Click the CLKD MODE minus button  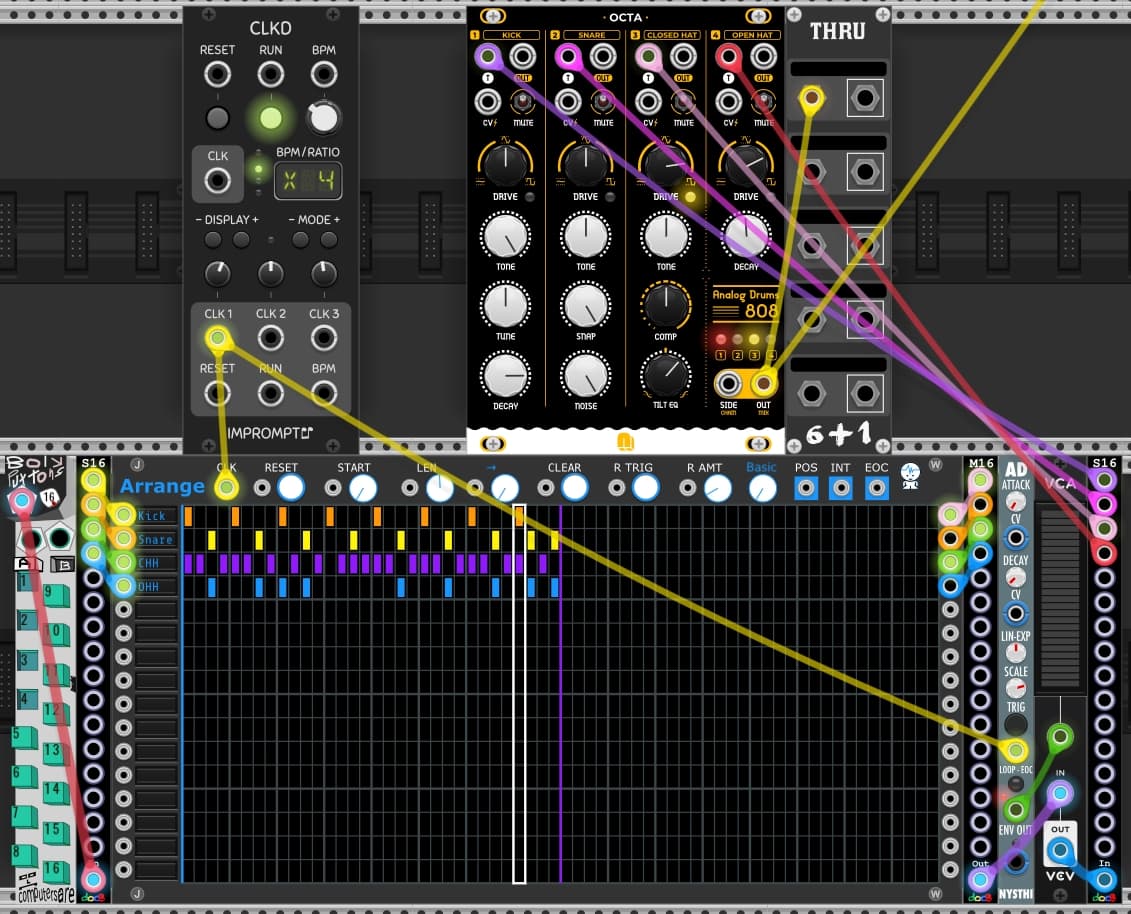[x=300, y=240]
